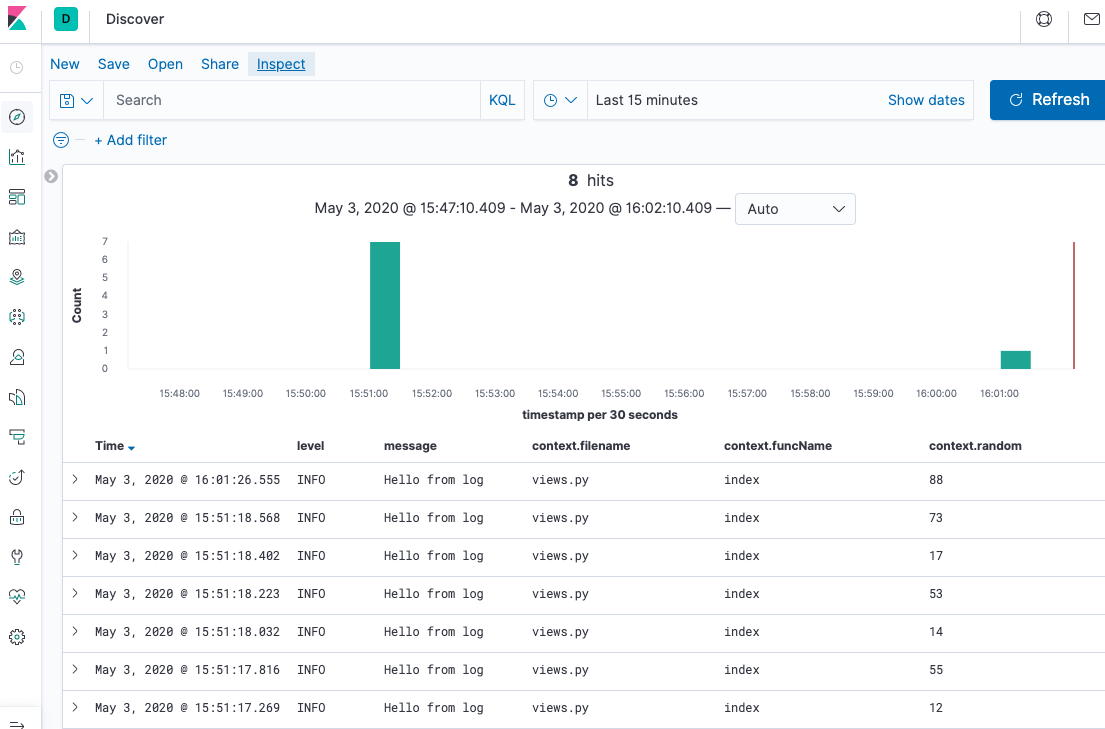Click Share in the top menu
Viewport: 1105px width, 729px height.
(220, 64)
